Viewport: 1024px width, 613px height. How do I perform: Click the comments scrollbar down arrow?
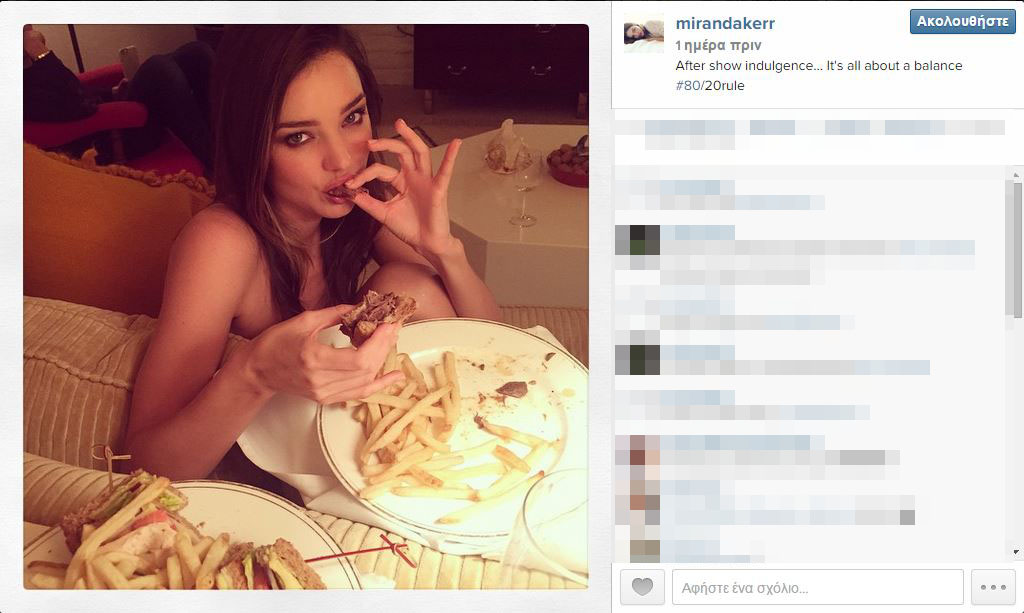pyautogui.click(x=1016, y=553)
